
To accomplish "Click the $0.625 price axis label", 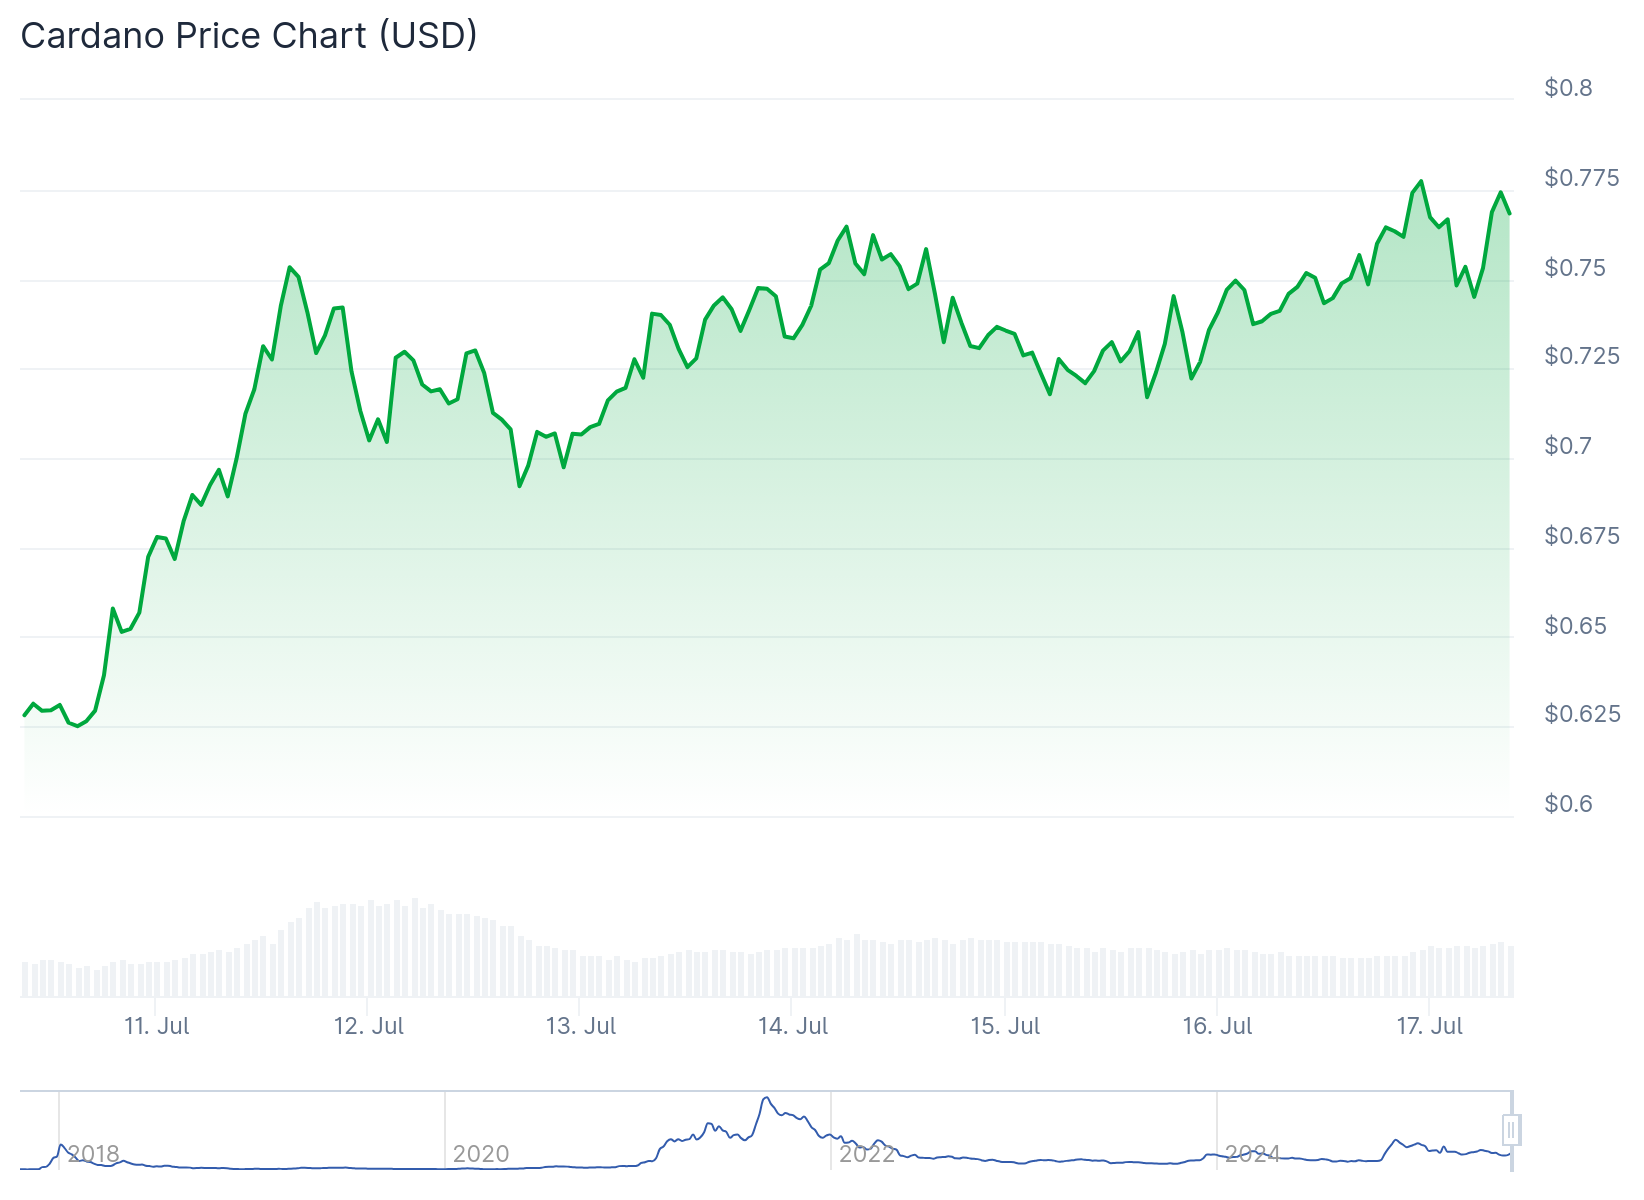I will point(1582,714).
